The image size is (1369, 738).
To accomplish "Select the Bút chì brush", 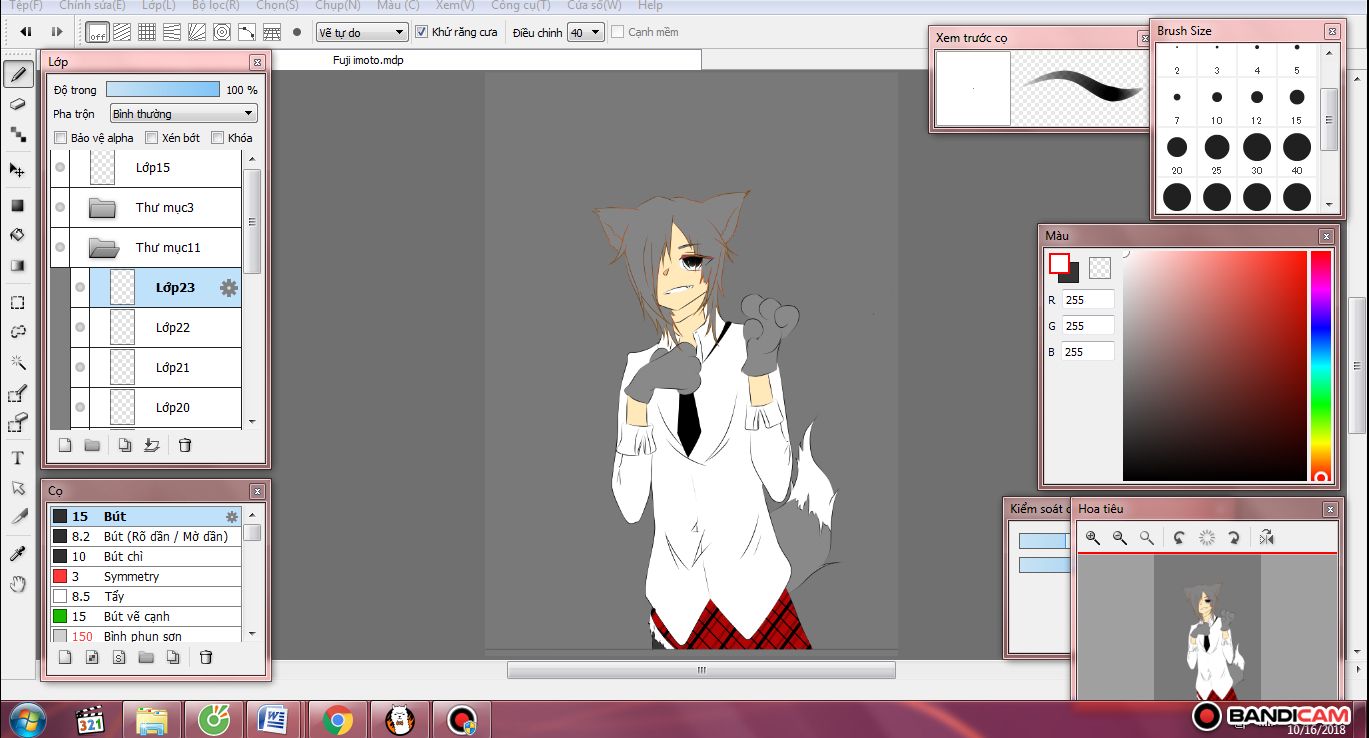I will click(x=126, y=556).
